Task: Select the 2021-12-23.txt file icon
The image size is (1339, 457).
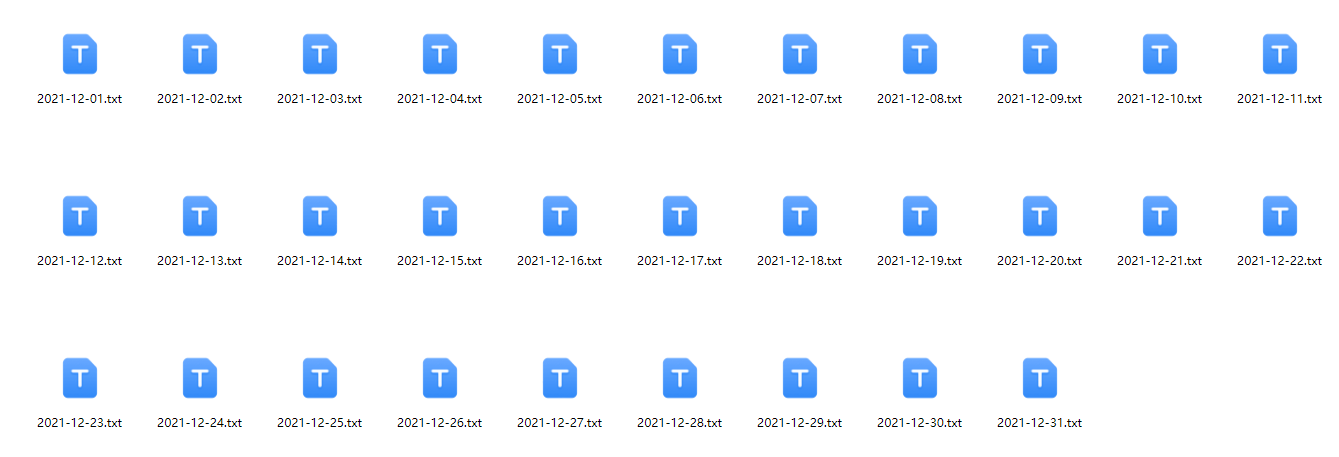Action: point(79,378)
